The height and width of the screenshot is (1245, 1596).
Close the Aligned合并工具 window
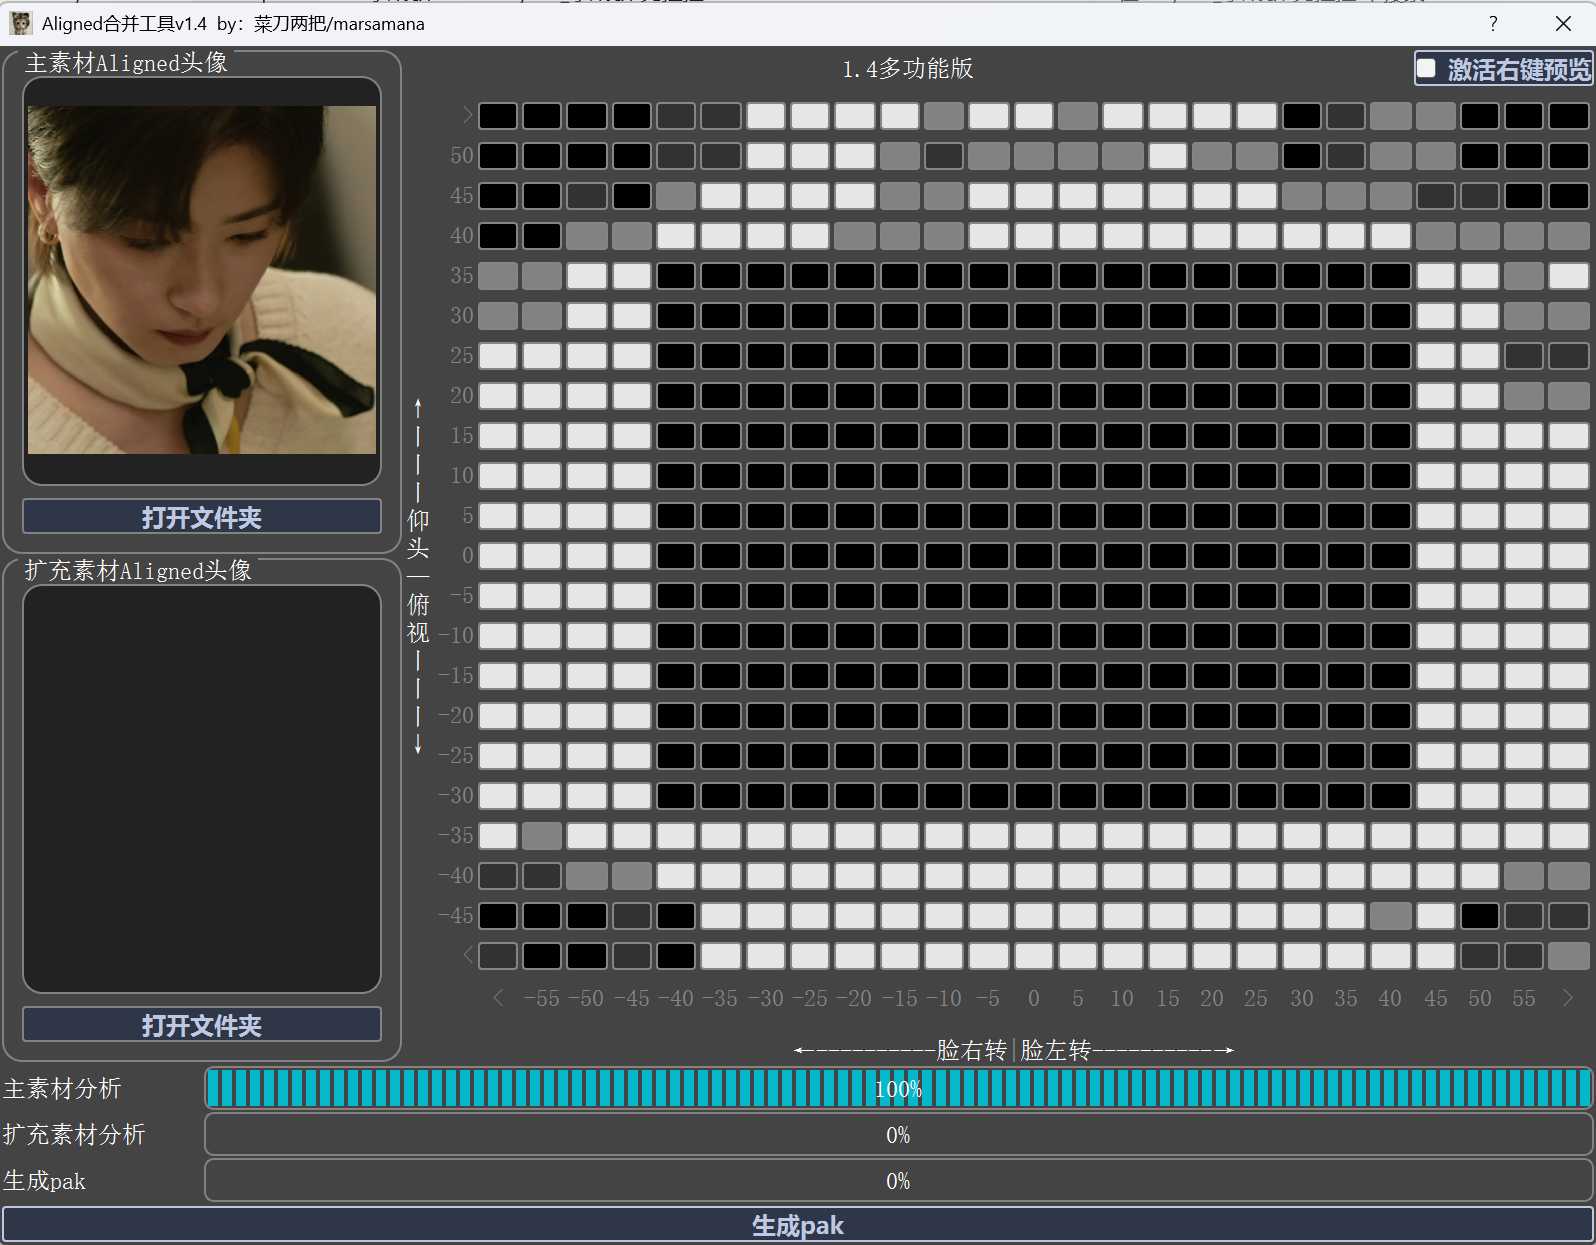pos(1563,23)
